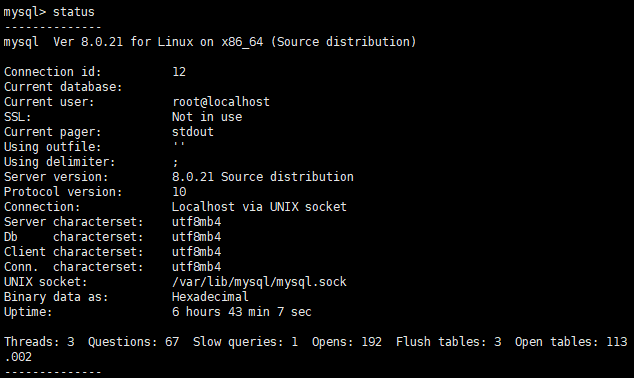Click the 'status' command text

(x=74, y=12)
